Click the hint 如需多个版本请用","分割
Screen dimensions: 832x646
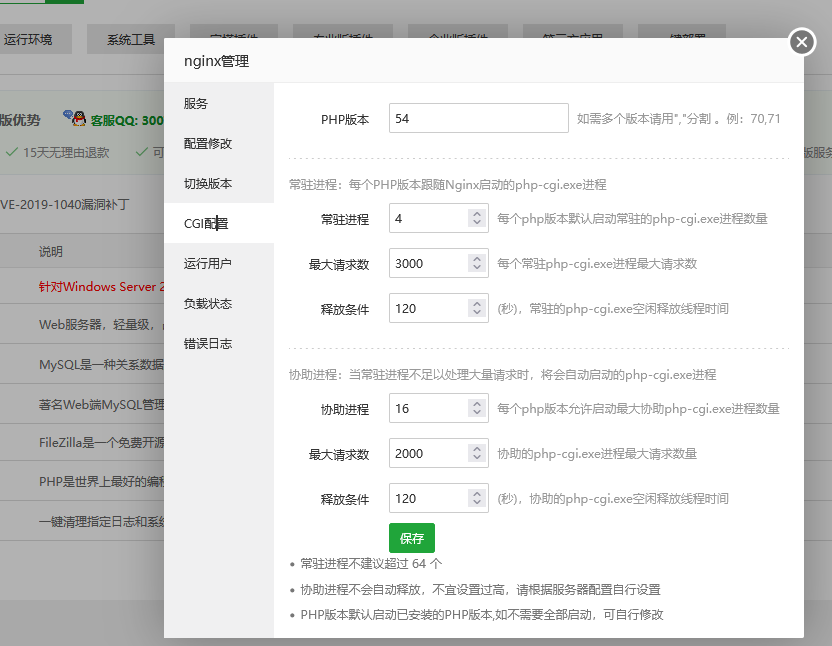coord(679,118)
